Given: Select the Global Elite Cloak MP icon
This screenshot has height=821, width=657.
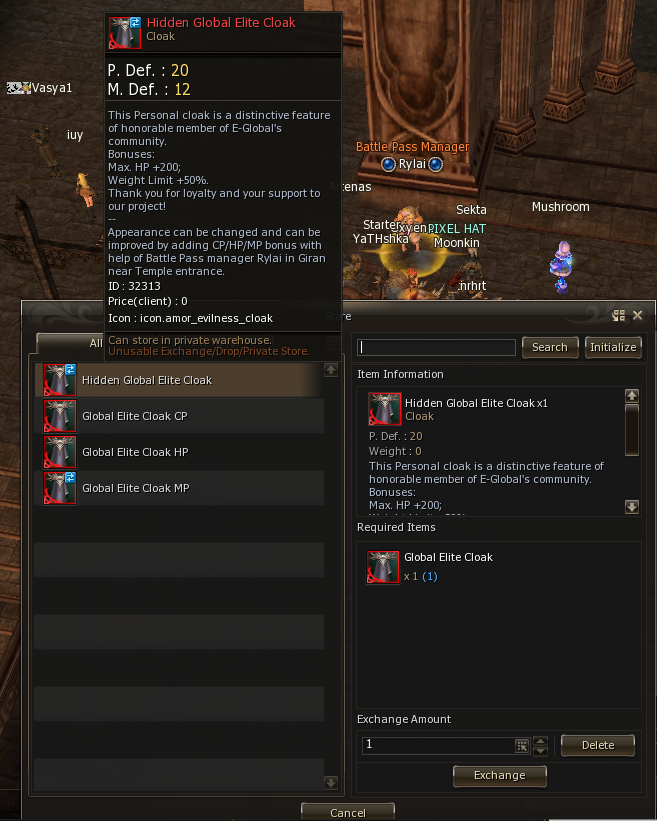Looking at the screenshot, I should (60, 488).
